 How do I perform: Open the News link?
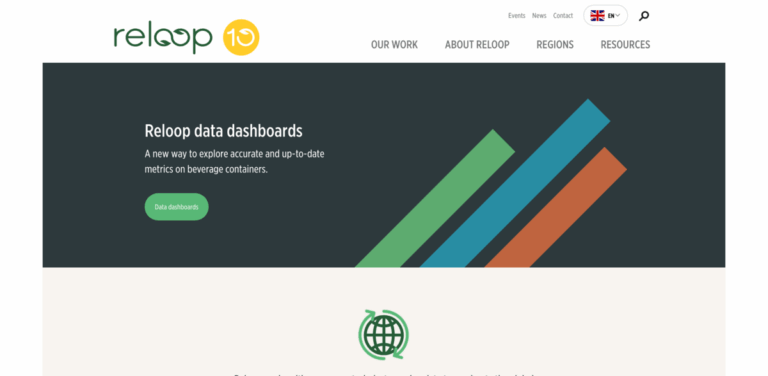click(539, 16)
